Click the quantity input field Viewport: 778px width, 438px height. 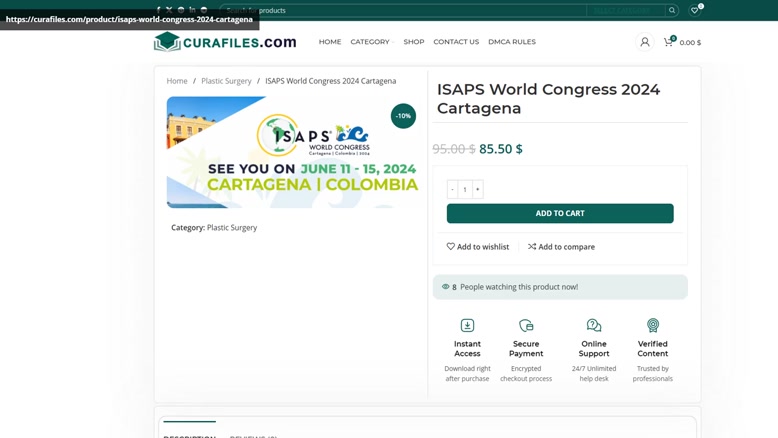465,189
